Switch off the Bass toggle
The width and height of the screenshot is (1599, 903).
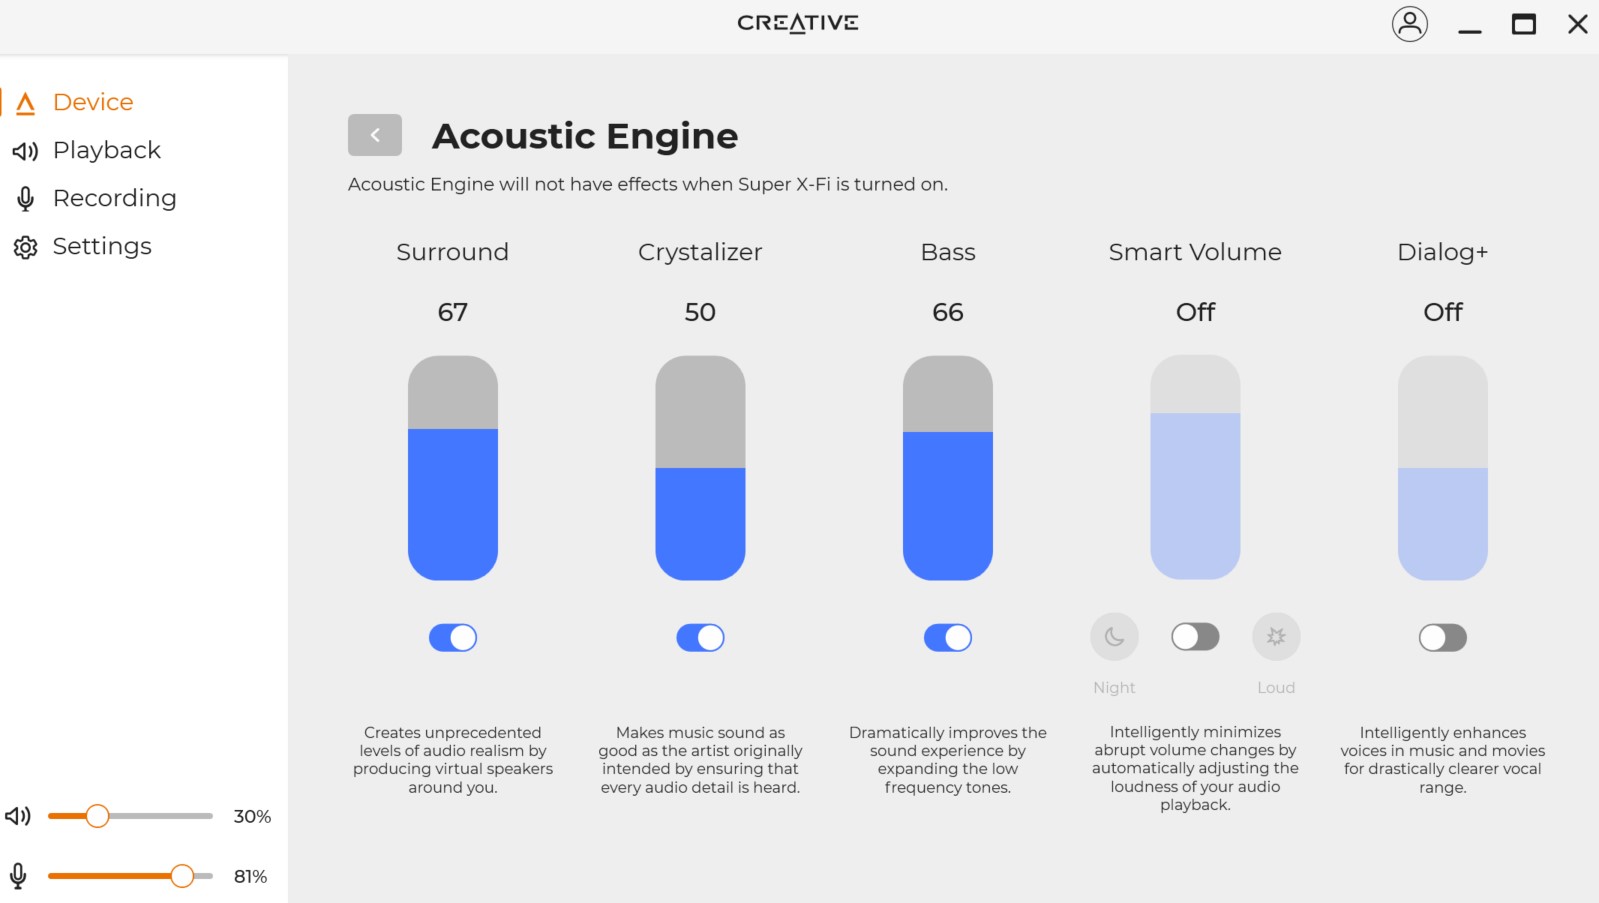pyautogui.click(x=948, y=638)
